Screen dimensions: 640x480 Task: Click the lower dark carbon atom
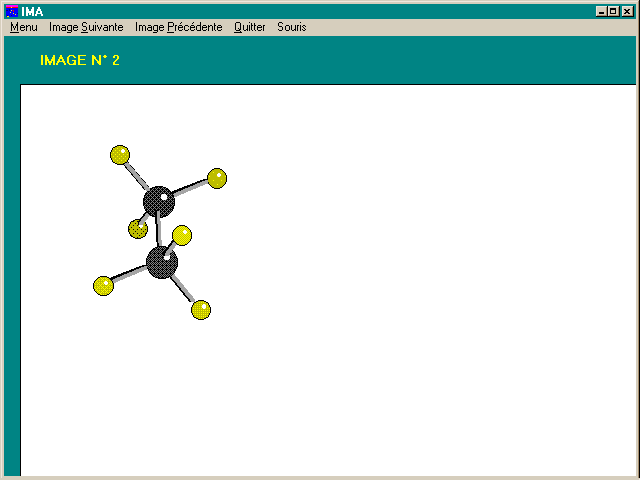(x=161, y=264)
